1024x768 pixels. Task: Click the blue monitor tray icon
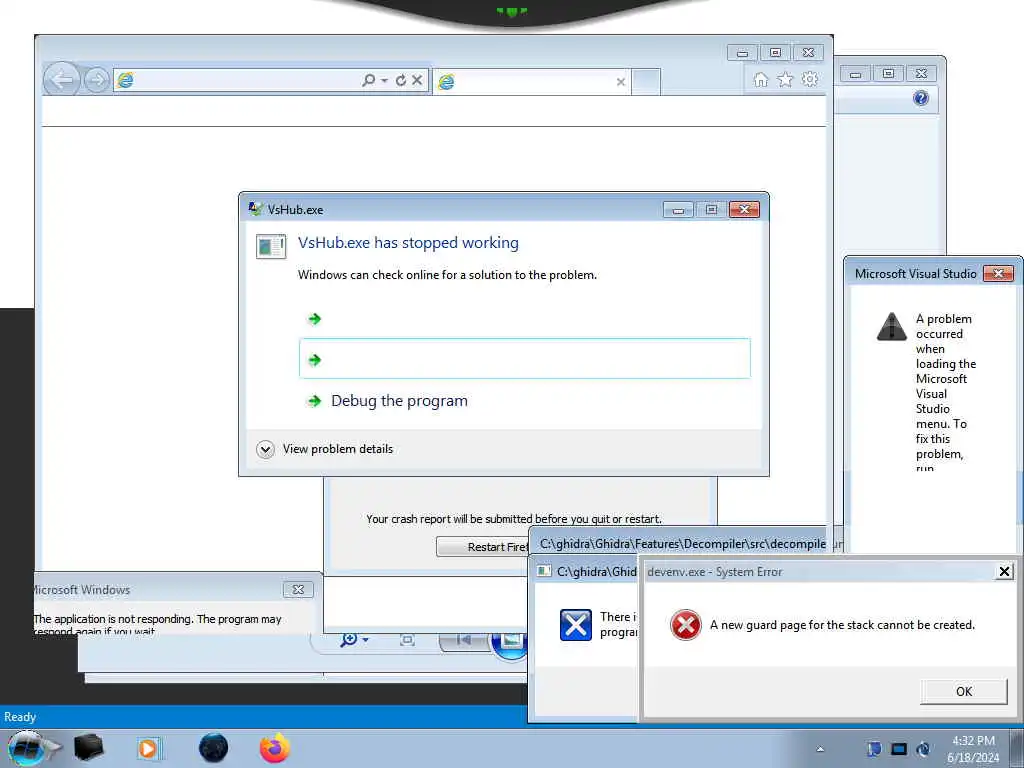[899, 749]
